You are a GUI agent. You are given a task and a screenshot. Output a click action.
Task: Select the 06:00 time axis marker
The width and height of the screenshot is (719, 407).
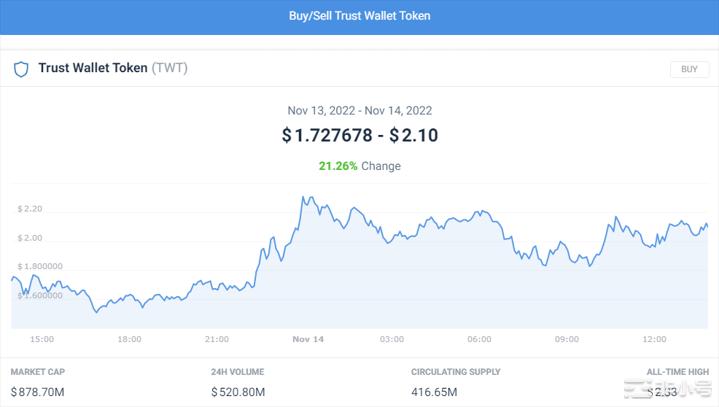[479, 340]
